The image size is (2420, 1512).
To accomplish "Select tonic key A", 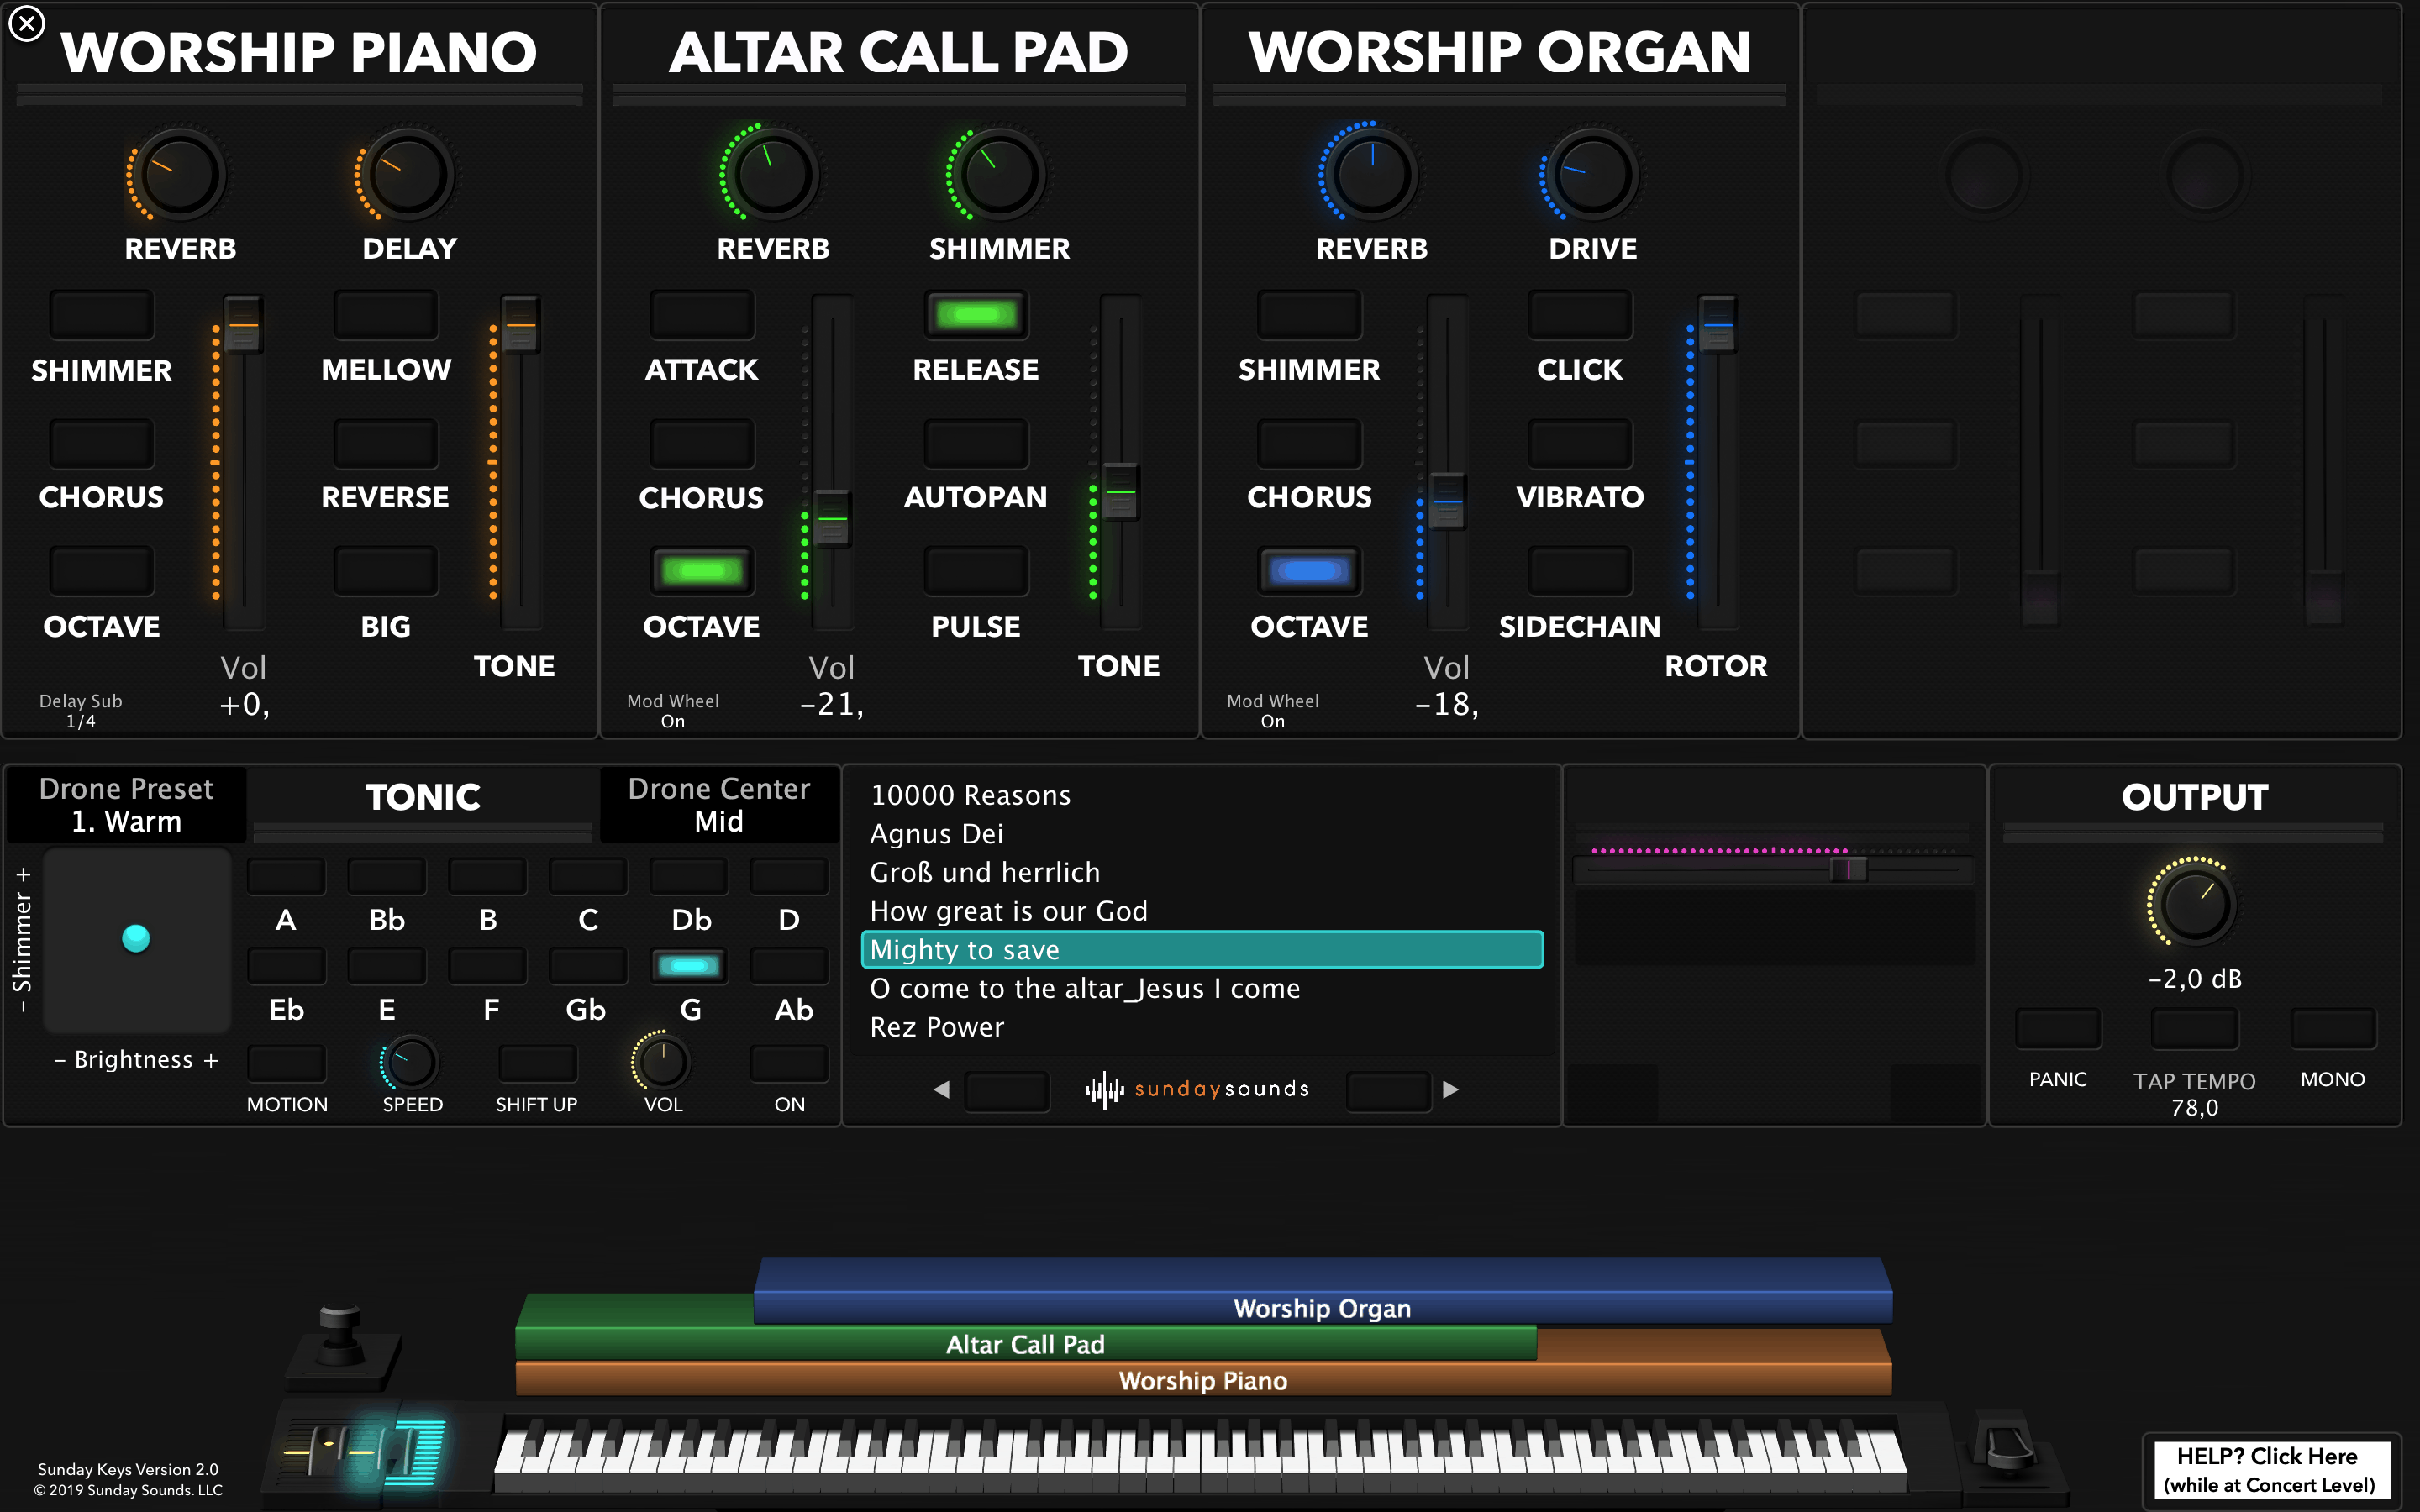I will 286,877.
